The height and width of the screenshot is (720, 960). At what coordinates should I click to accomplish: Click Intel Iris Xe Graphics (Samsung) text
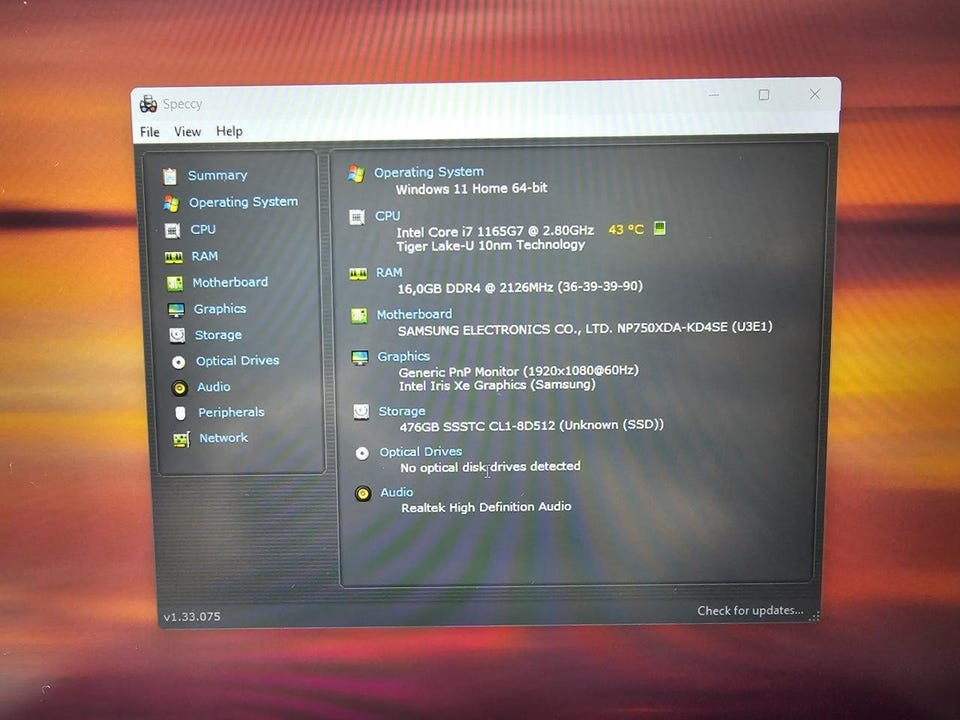point(497,385)
